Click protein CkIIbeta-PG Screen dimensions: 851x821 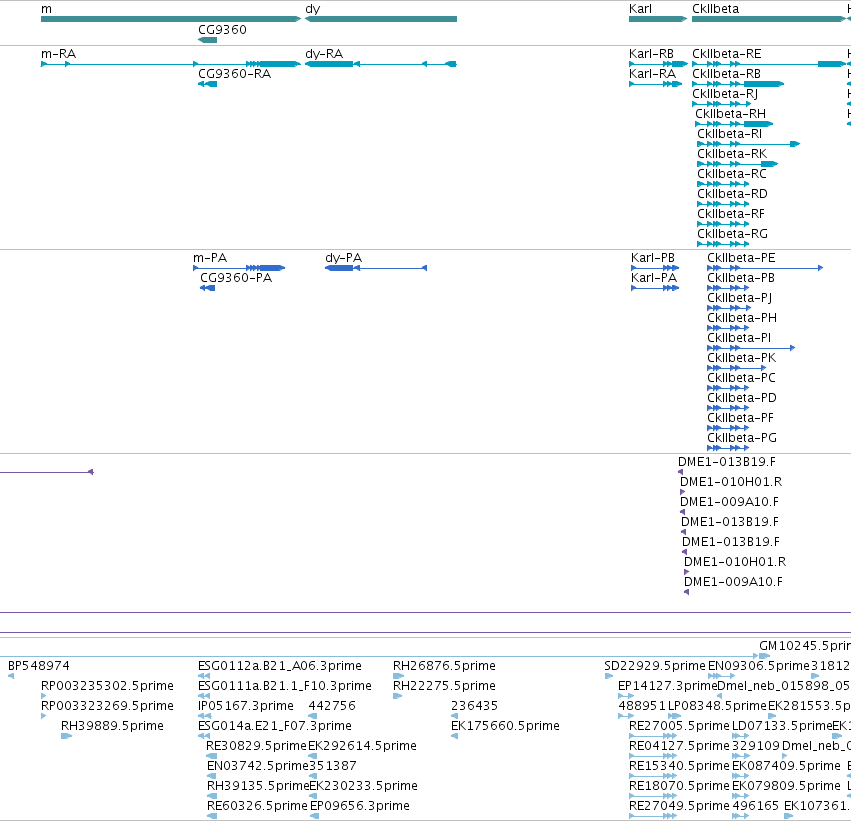coord(742,438)
